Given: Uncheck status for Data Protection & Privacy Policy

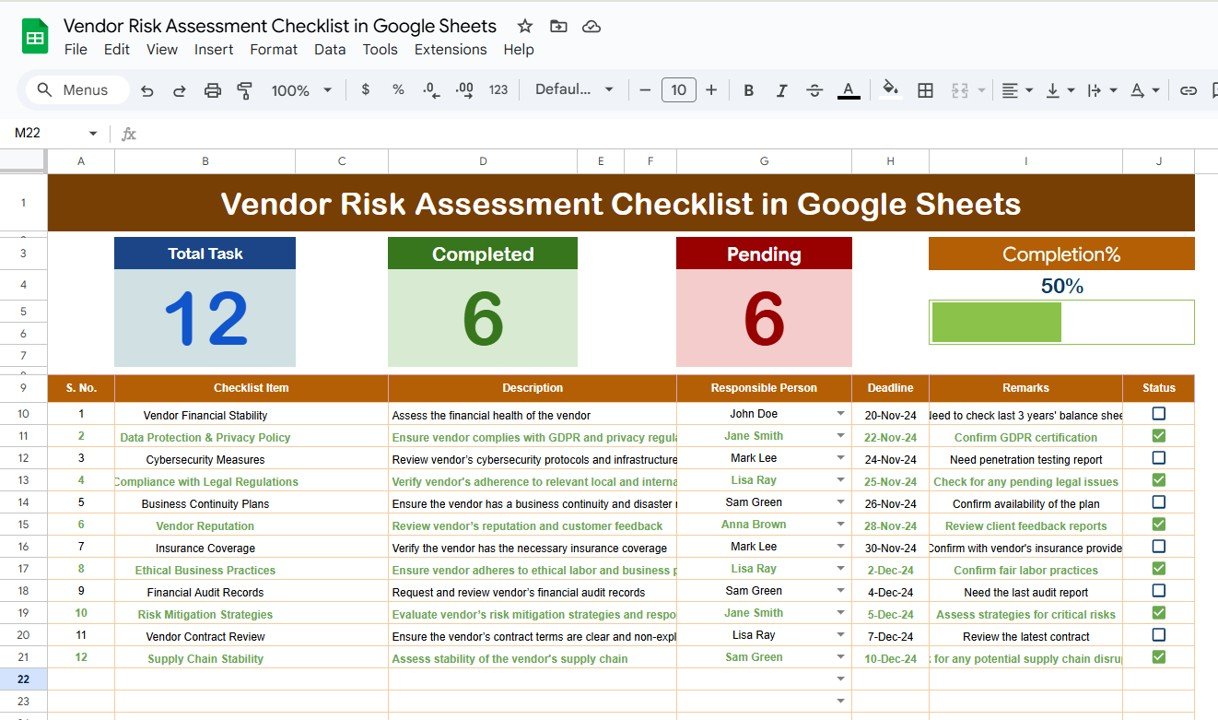Looking at the screenshot, I should pyautogui.click(x=1159, y=436).
